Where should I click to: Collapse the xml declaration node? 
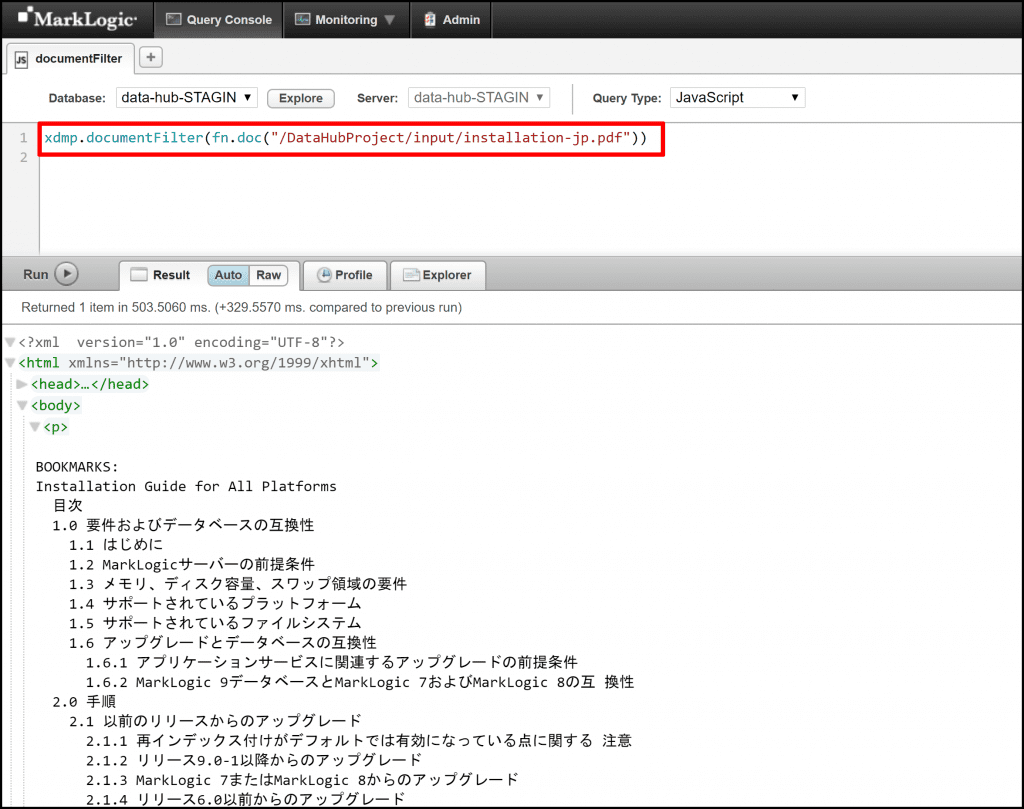[x=10, y=342]
